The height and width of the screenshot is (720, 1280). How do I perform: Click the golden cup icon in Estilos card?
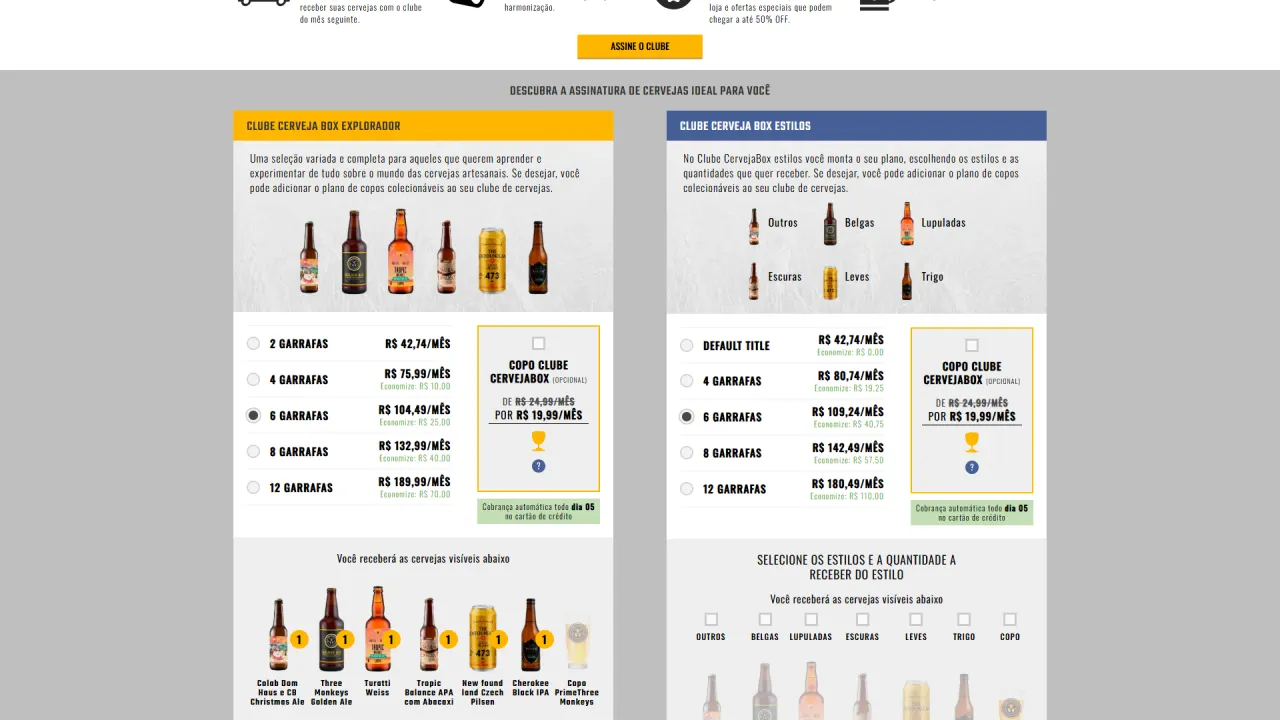(972, 442)
